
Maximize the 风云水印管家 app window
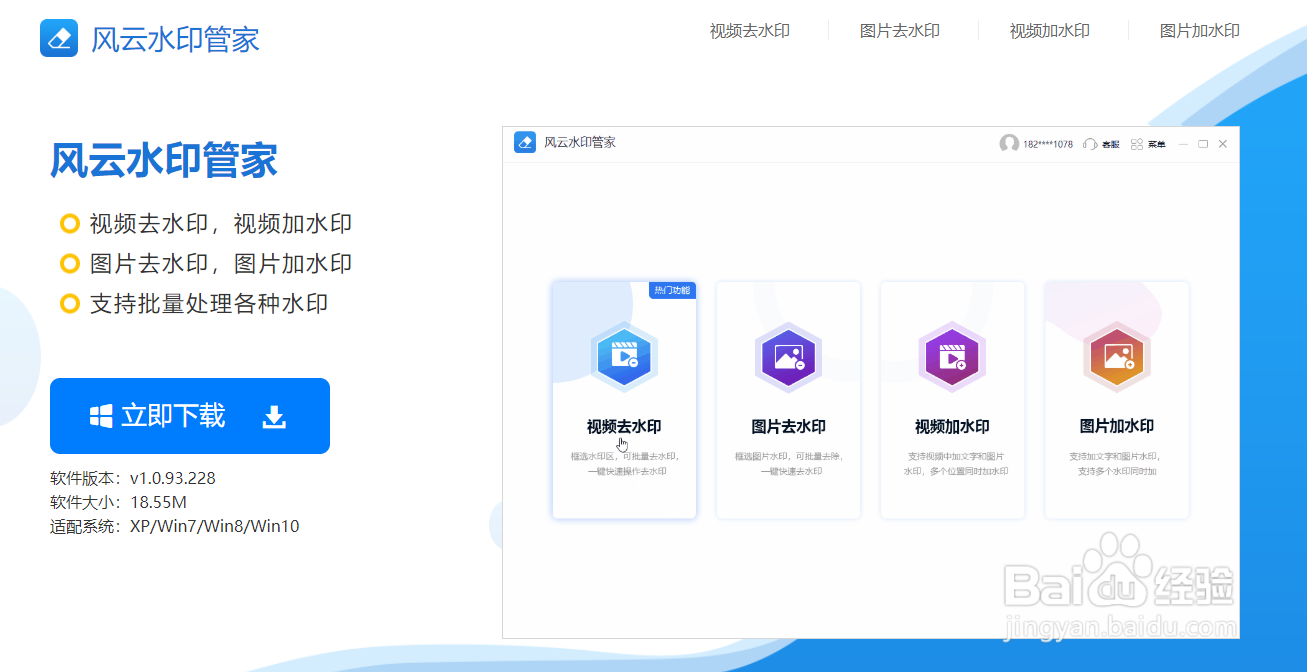pos(1203,144)
